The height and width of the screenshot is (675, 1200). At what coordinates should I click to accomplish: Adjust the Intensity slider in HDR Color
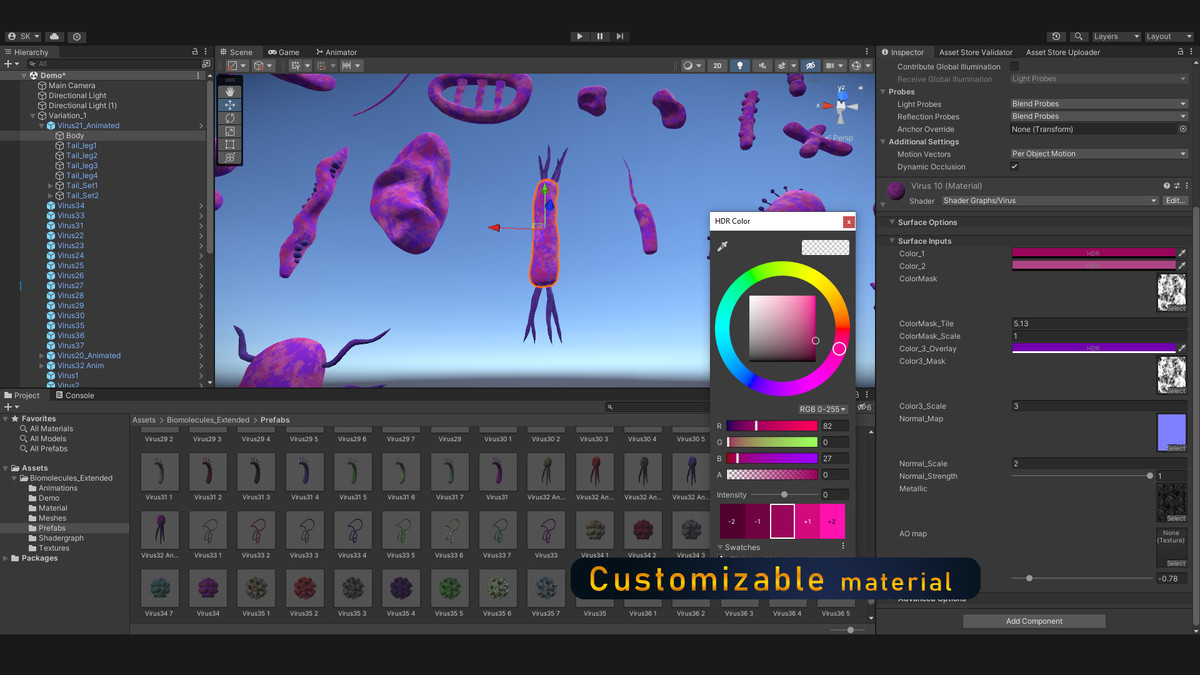[783, 495]
